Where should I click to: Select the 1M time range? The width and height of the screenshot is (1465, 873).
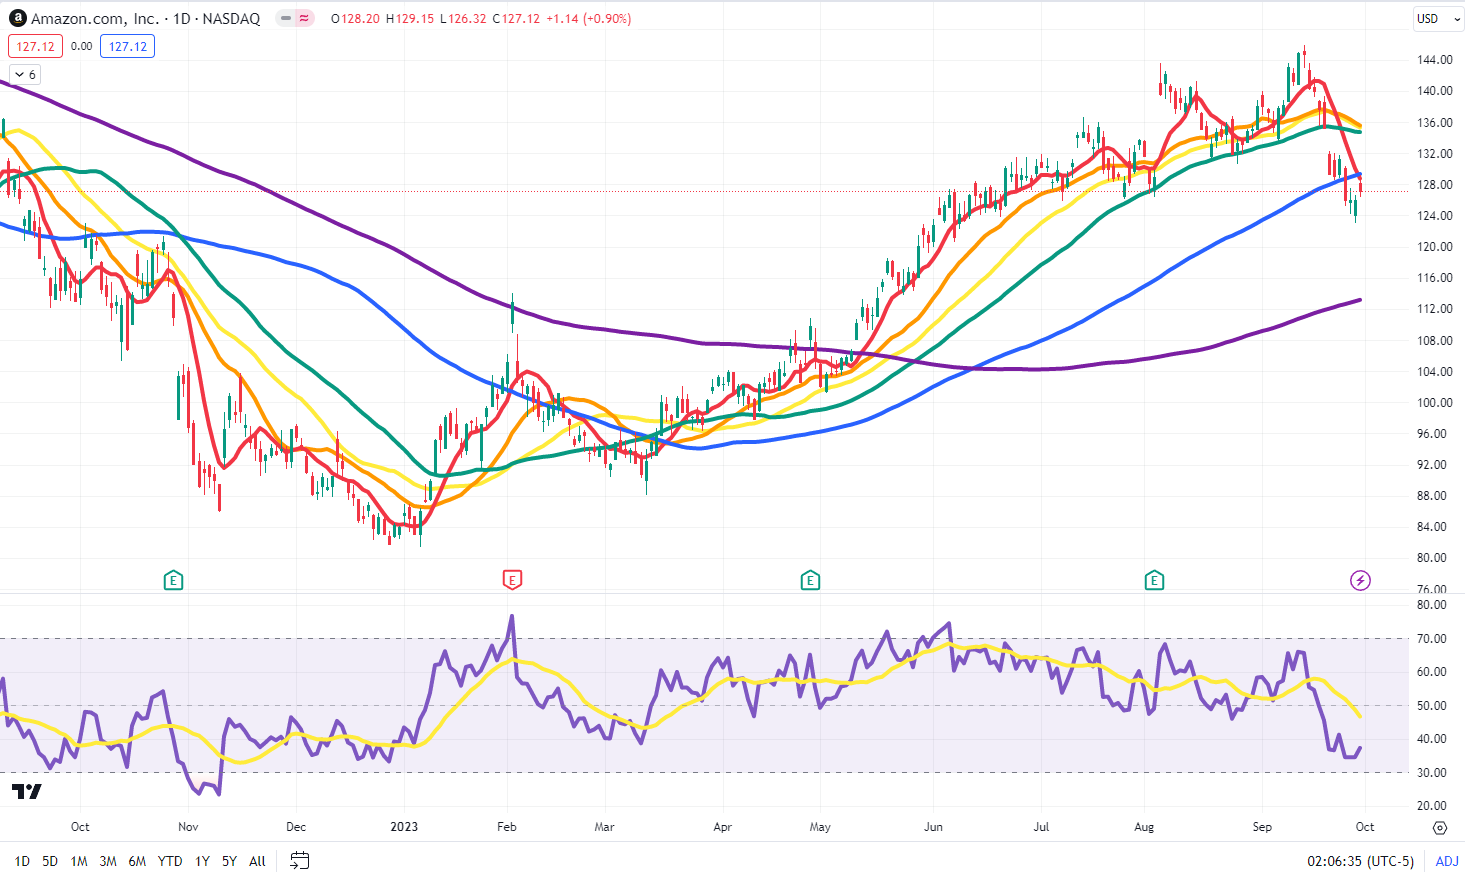click(79, 861)
